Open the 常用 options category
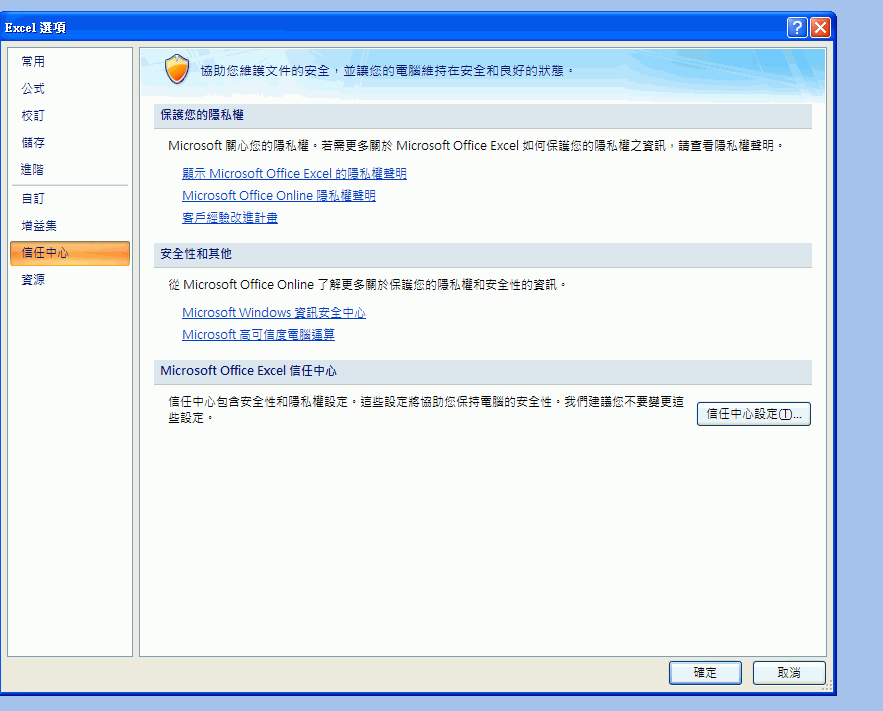The height and width of the screenshot is (711, 883). (x=70, y=61)
